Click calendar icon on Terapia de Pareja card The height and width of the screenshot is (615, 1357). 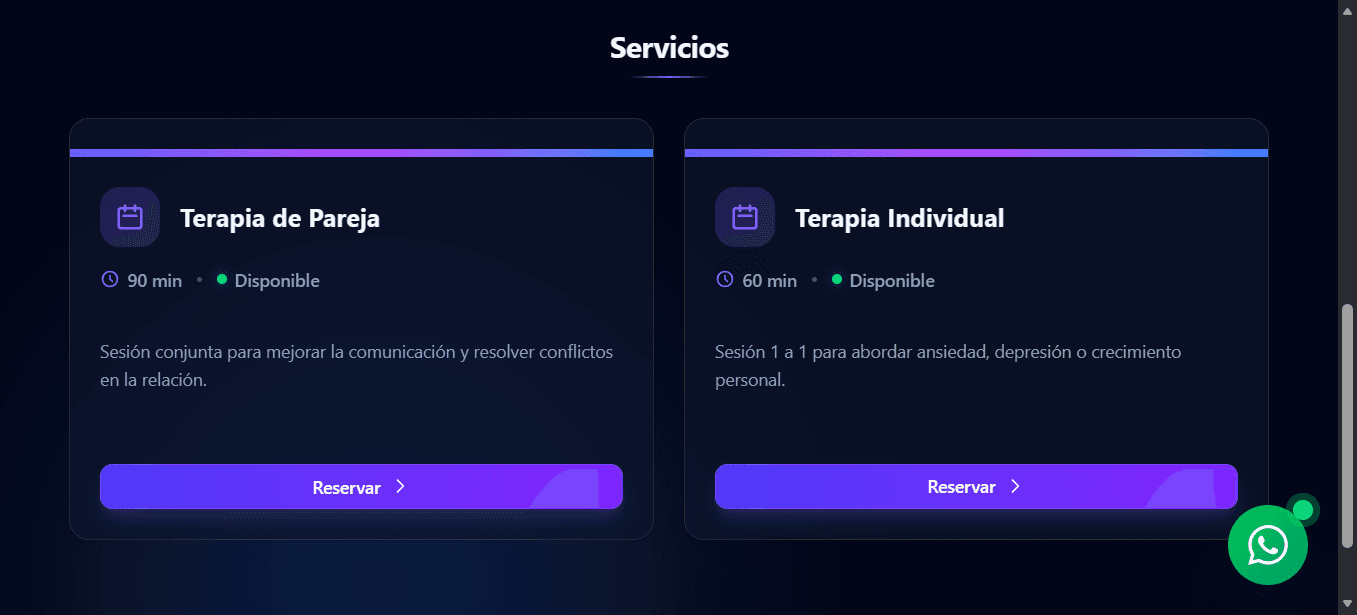point(130,217)
